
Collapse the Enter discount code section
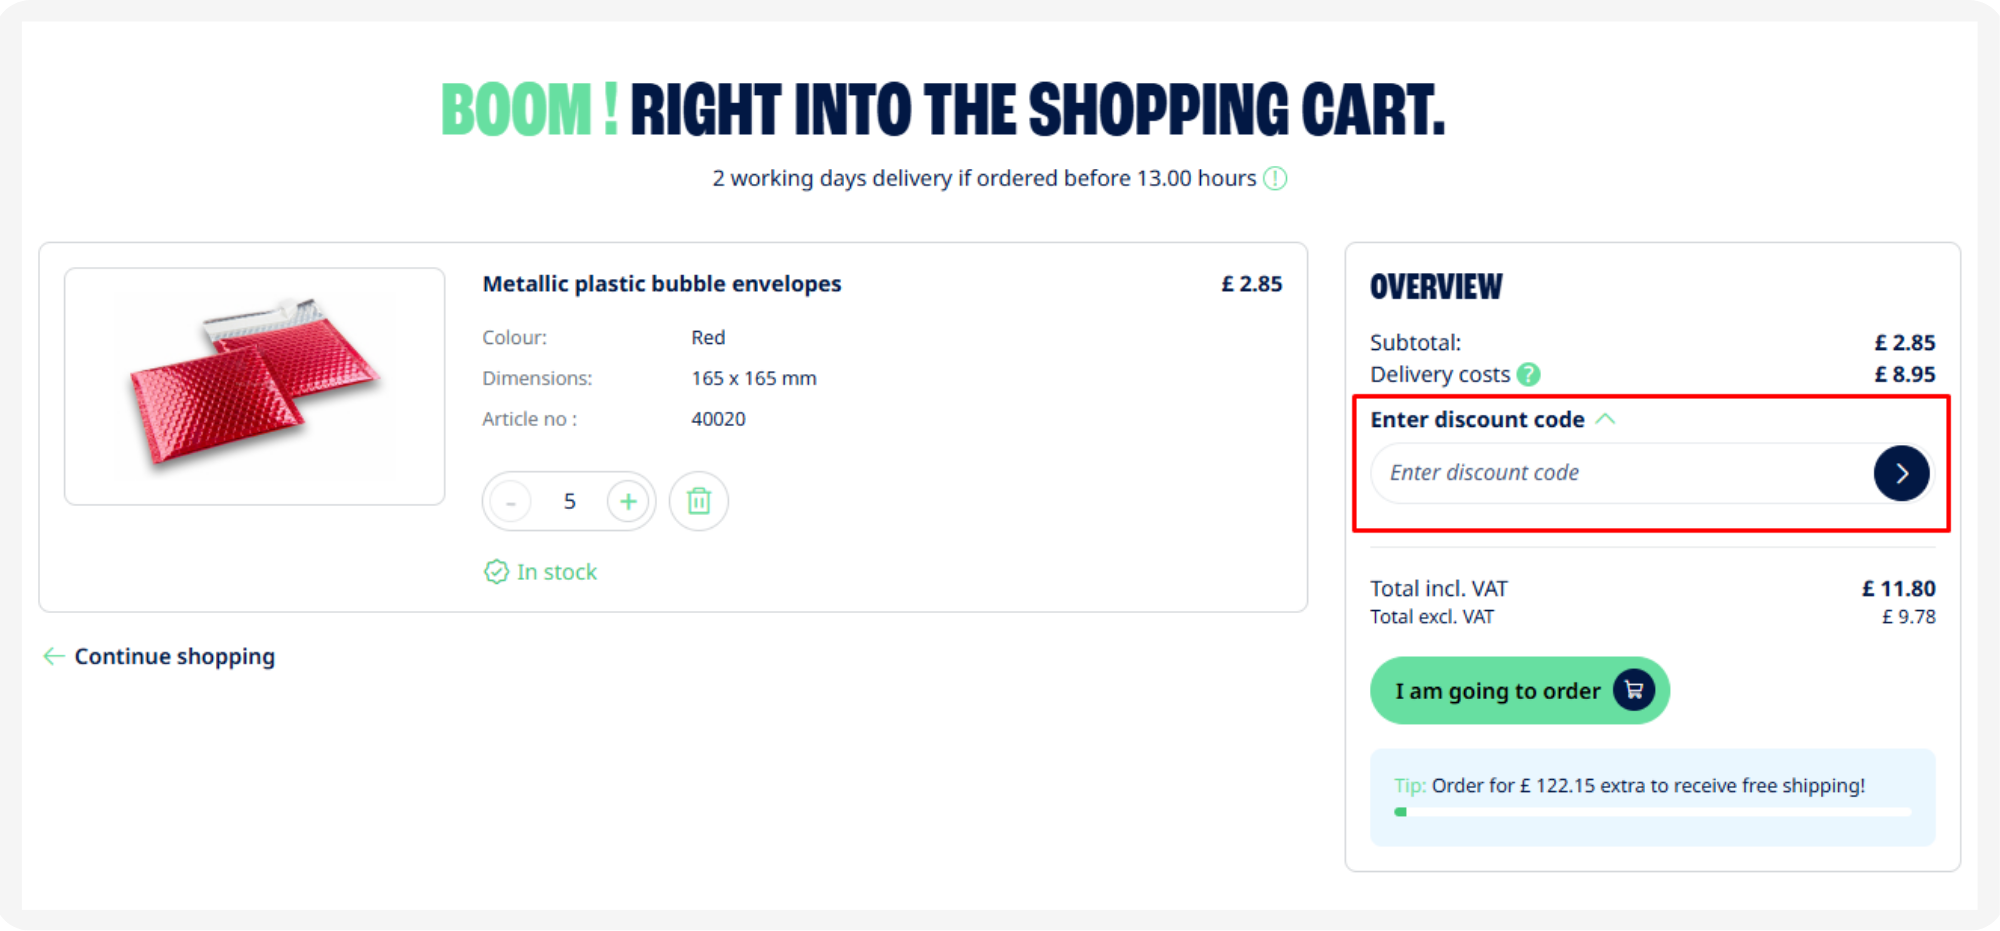[x=1605, y=419]
